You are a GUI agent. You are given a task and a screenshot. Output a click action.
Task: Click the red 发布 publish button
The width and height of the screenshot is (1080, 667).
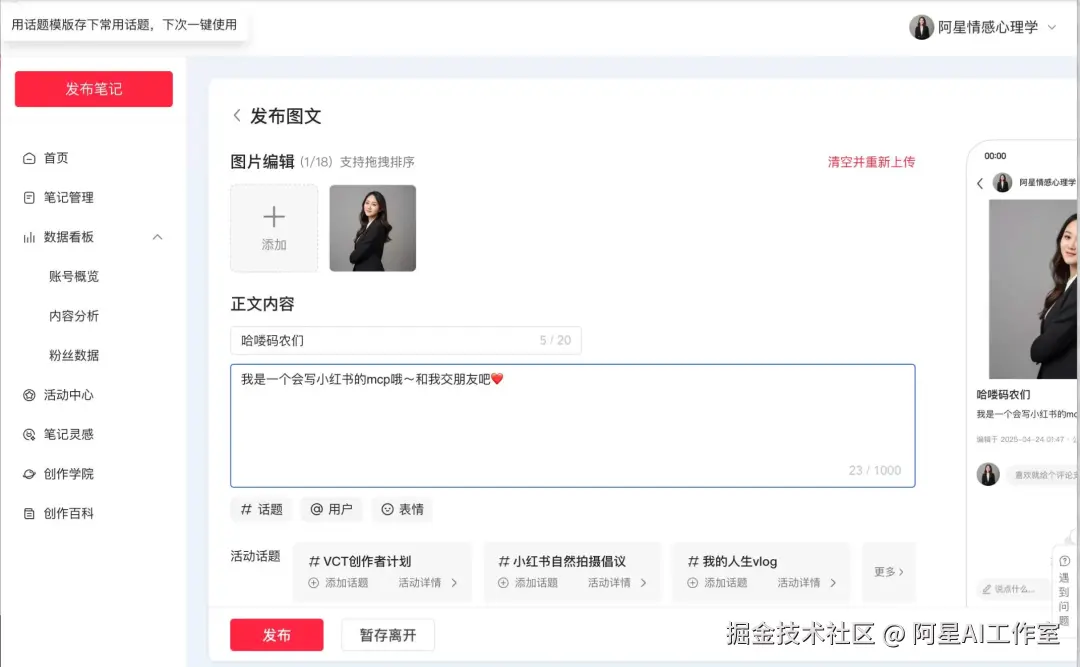click(276, 634)
